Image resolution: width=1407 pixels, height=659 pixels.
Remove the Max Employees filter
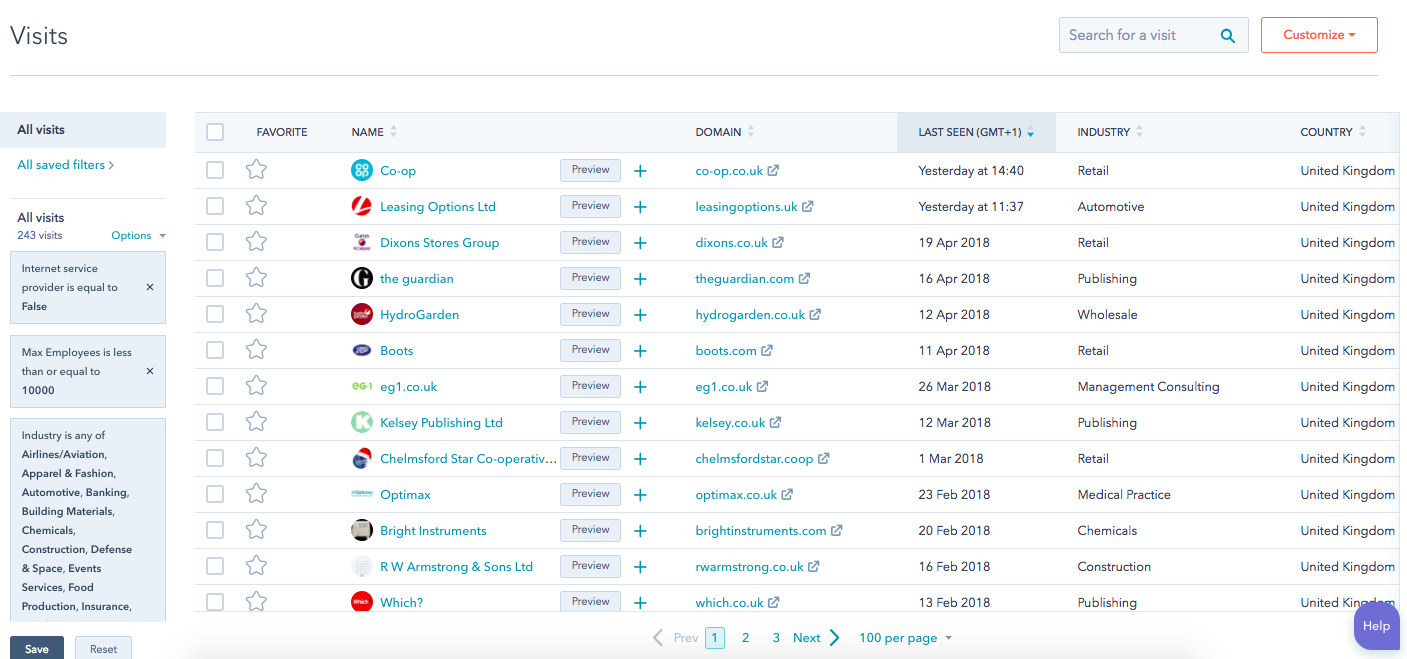point(150,371)
